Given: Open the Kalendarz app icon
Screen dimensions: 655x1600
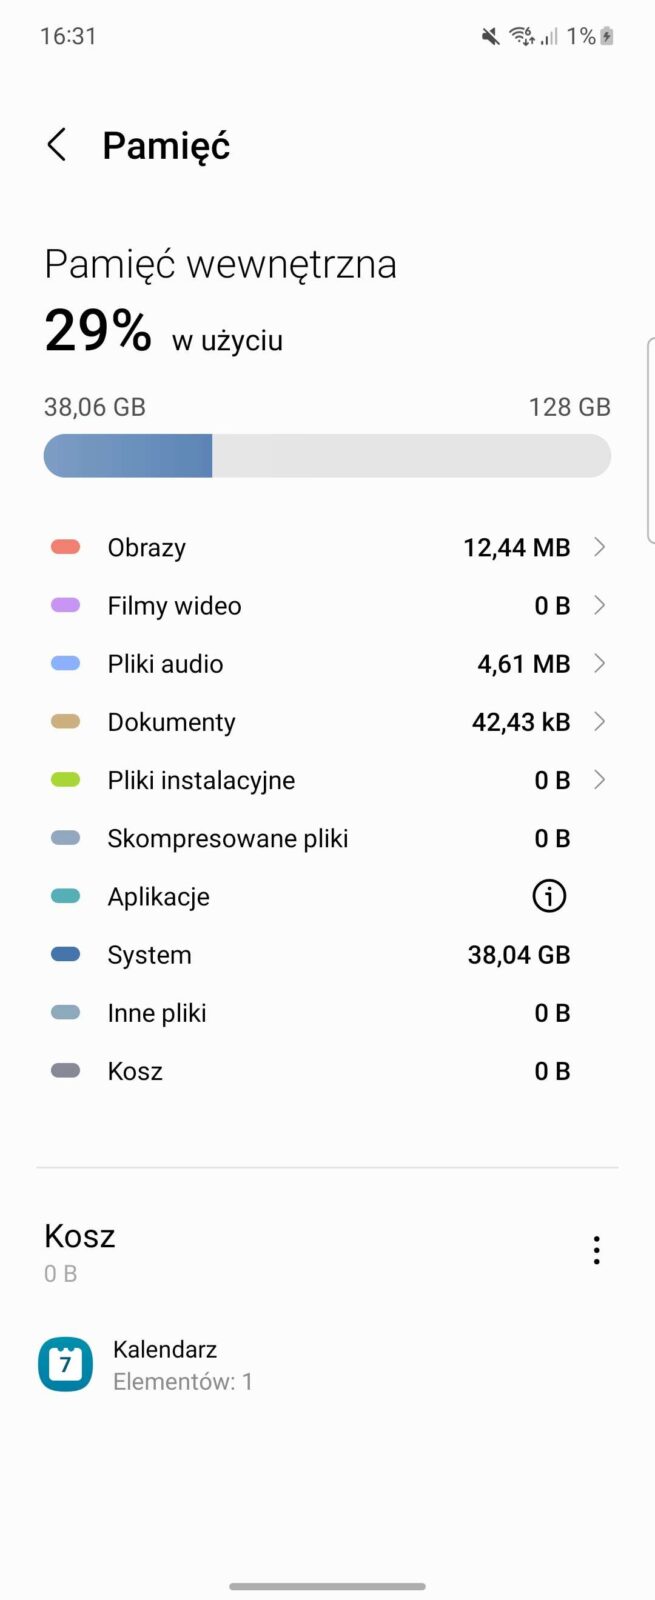Looking at the screenshot, I should tap(65, 1364).
